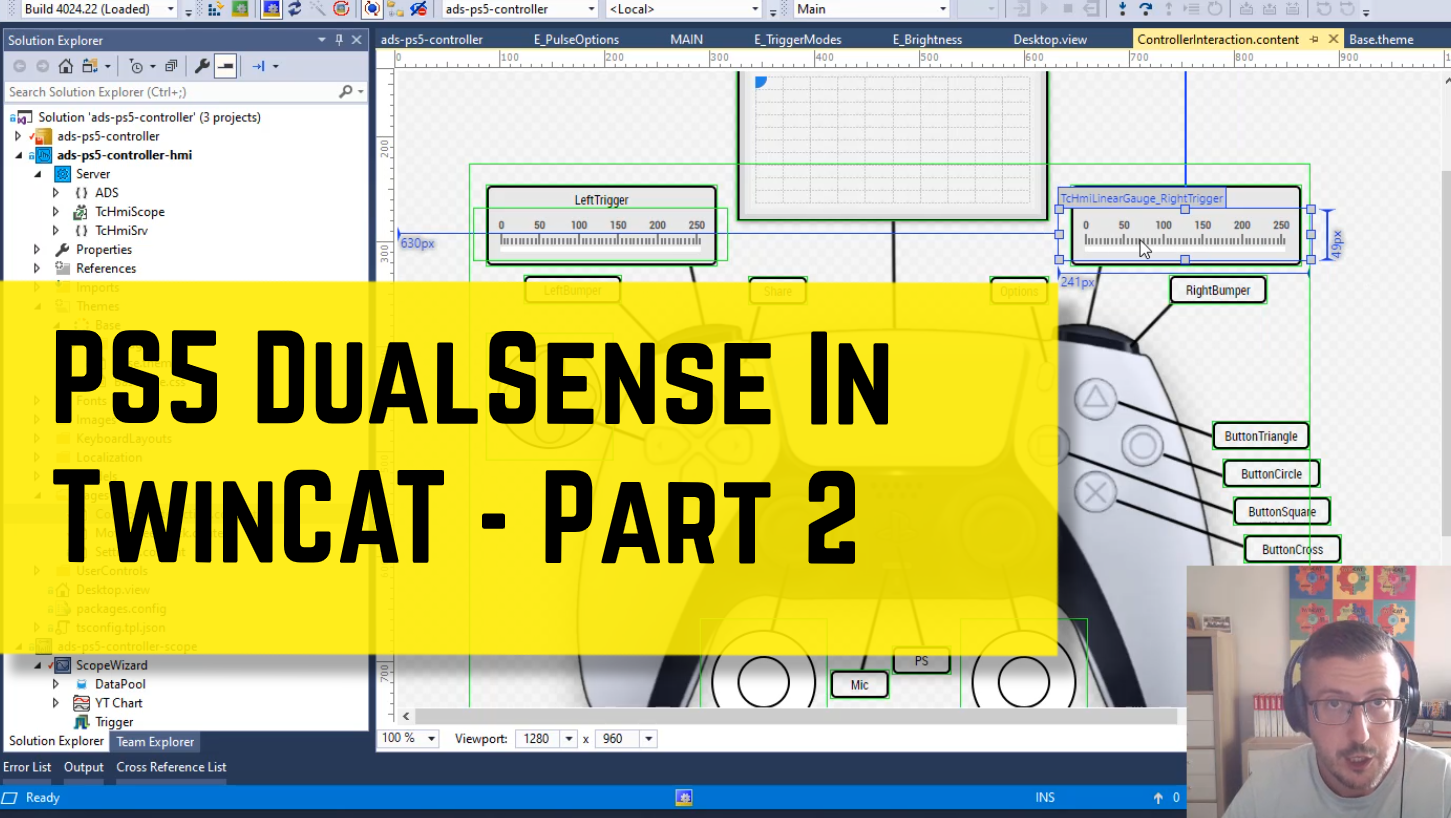Open Error List panel tab

[27, 767]
